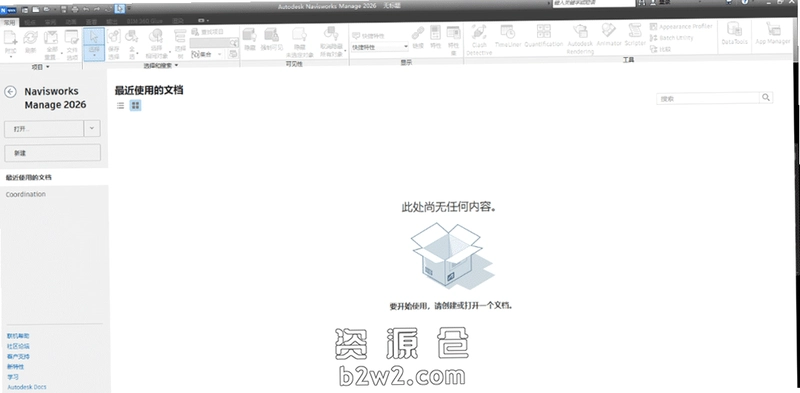Image resolution: width=800 pixels, height=393 pixels.
Task: Click the Manage Sets icon beside 集合 dropdown
Action: [233, 54]
